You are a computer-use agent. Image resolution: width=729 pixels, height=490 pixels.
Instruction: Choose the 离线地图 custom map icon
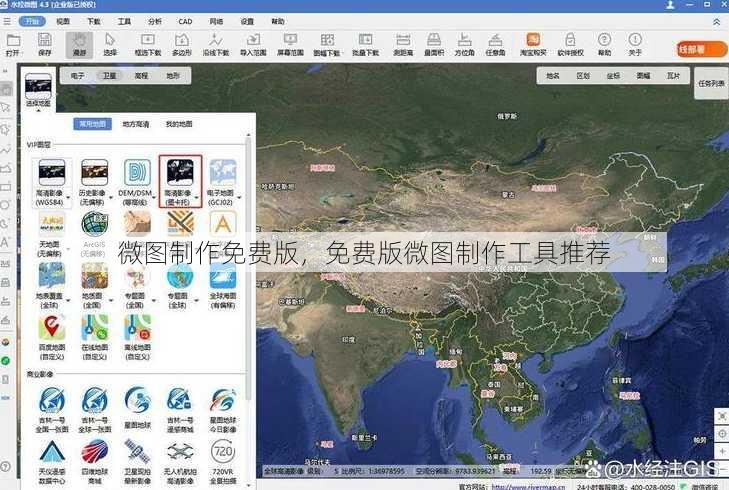[137, 337]
